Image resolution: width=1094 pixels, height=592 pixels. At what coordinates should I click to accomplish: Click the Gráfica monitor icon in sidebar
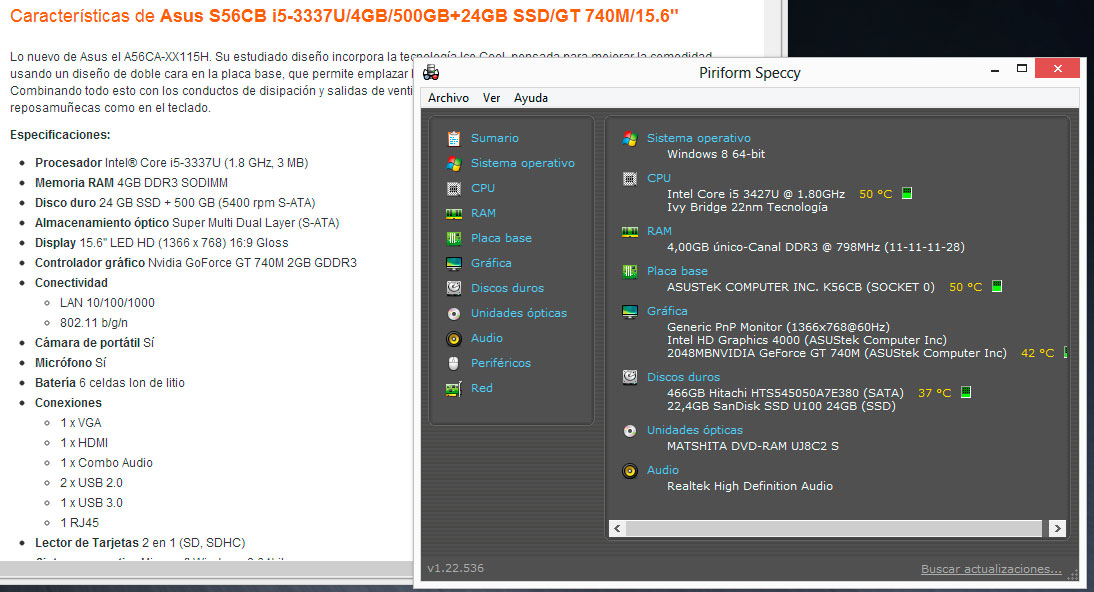(454, 264)
